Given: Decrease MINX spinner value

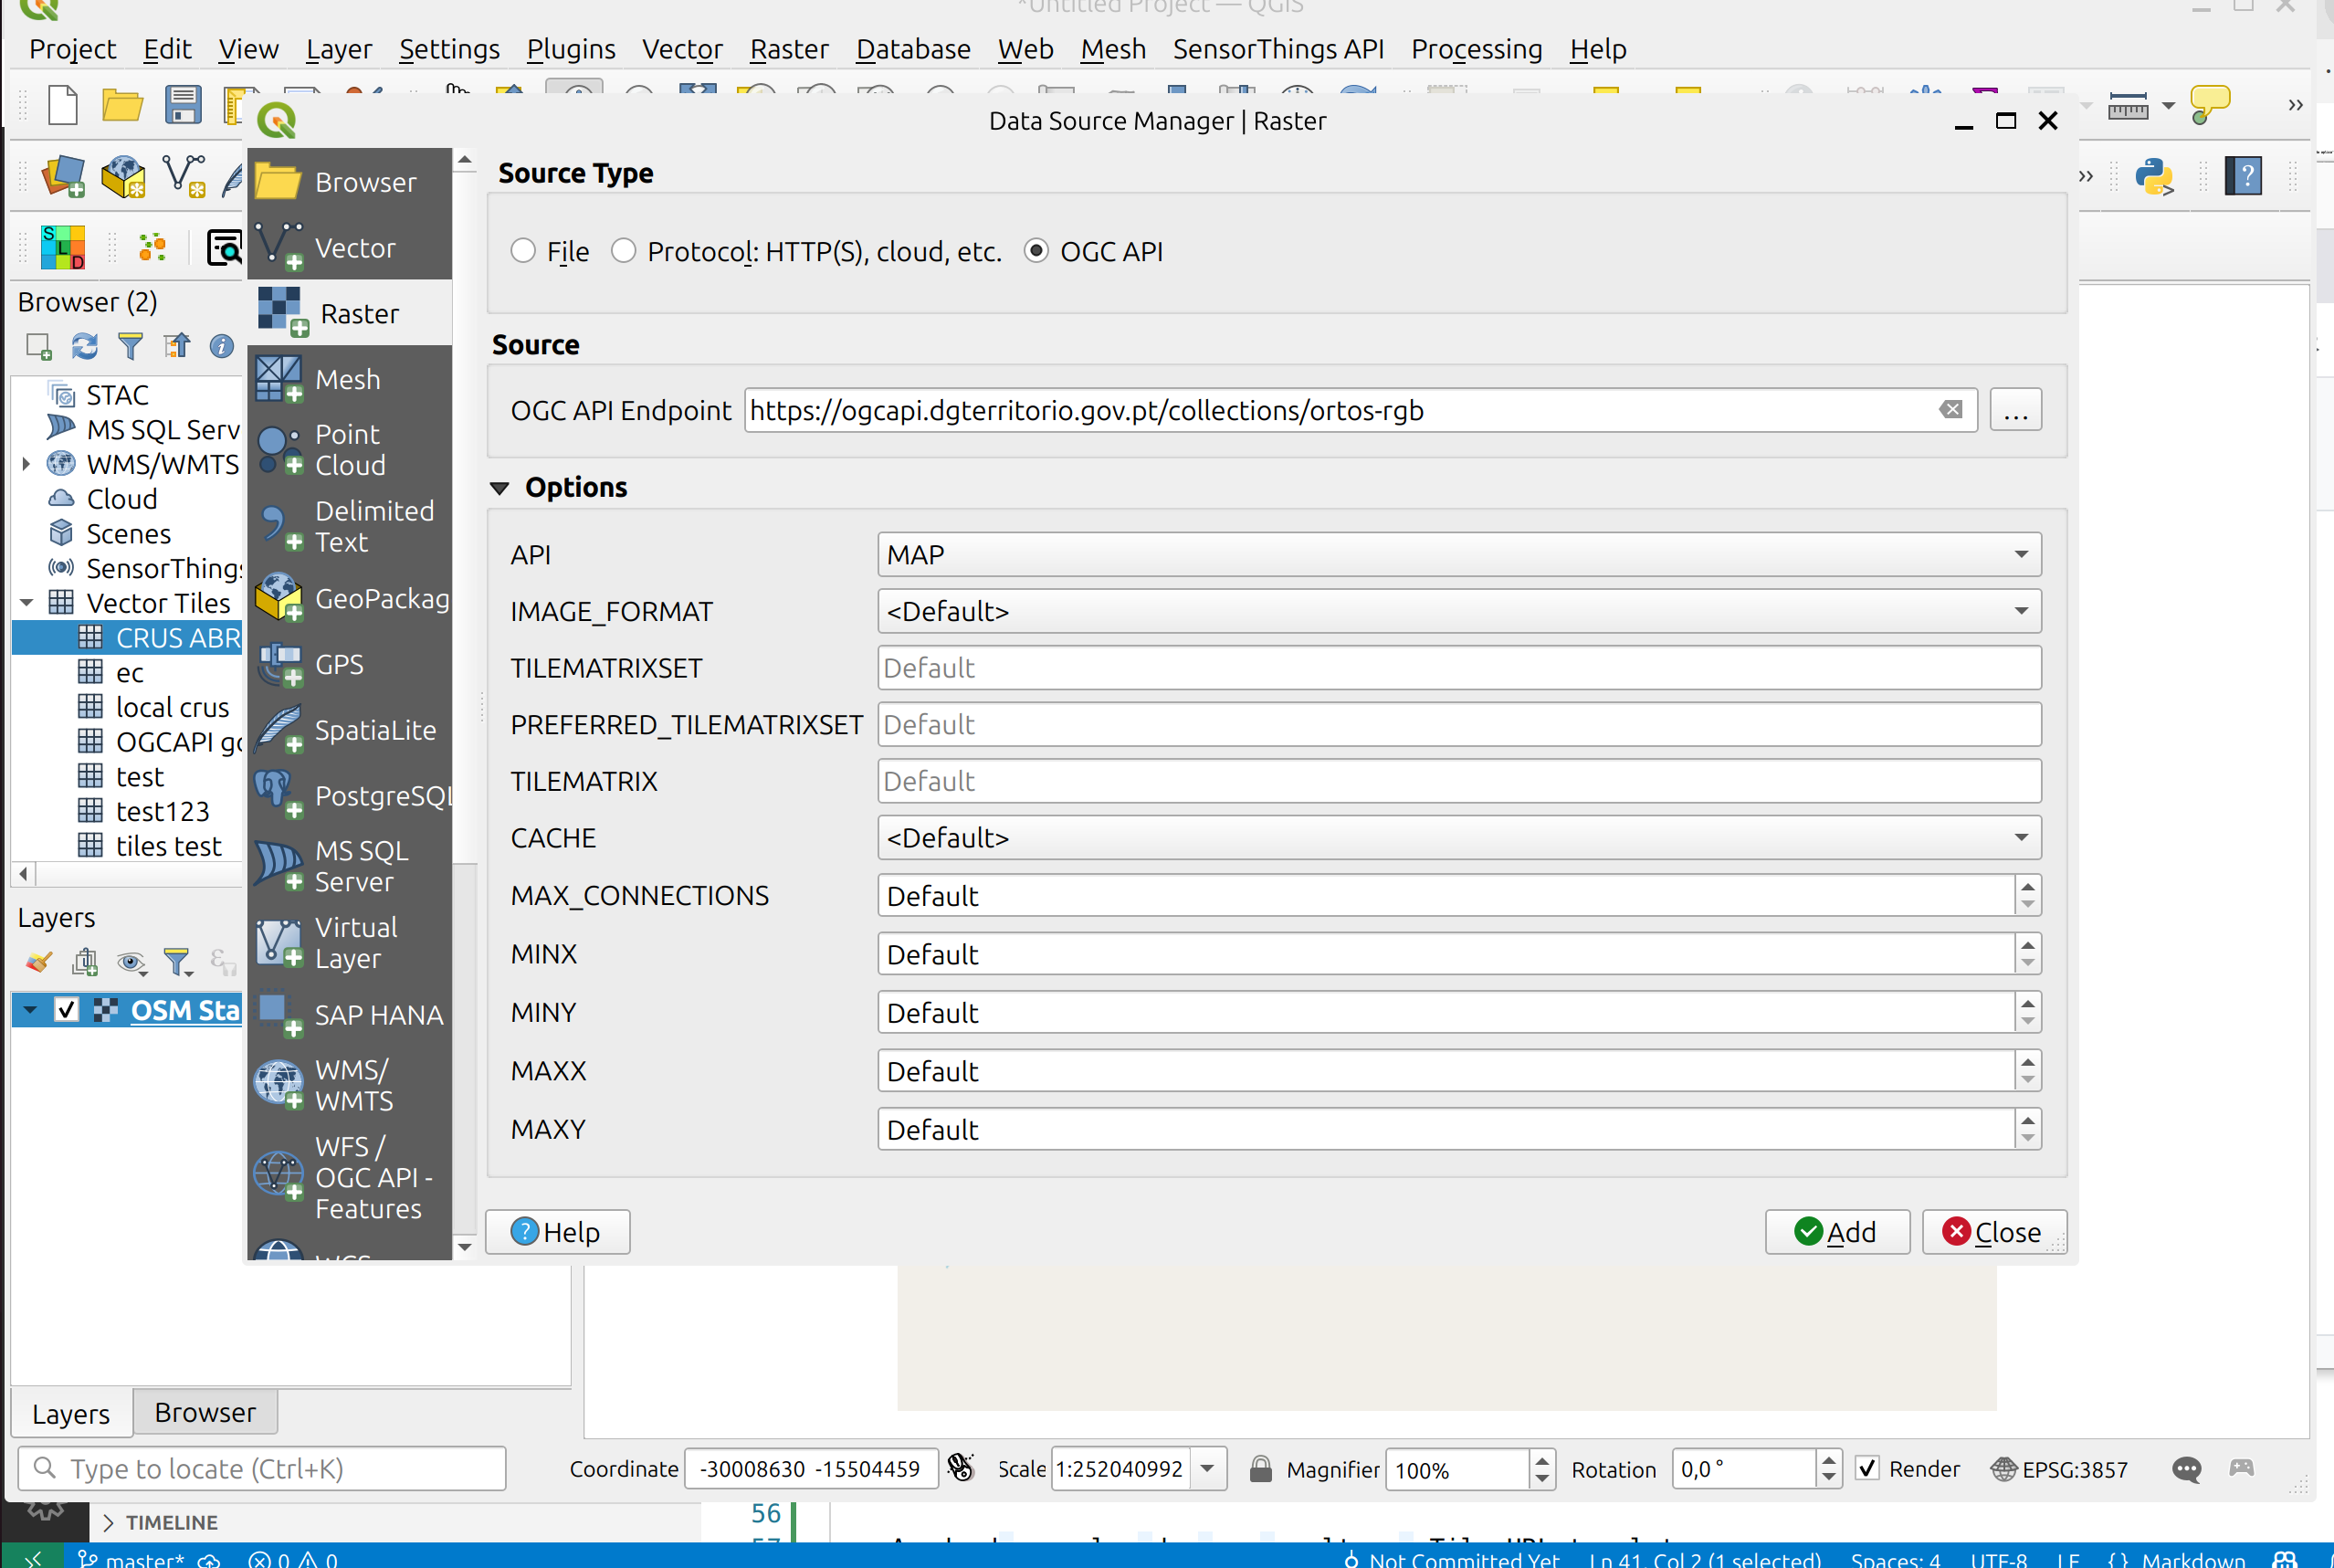Looking at the screenshot, I should 2027,964.
